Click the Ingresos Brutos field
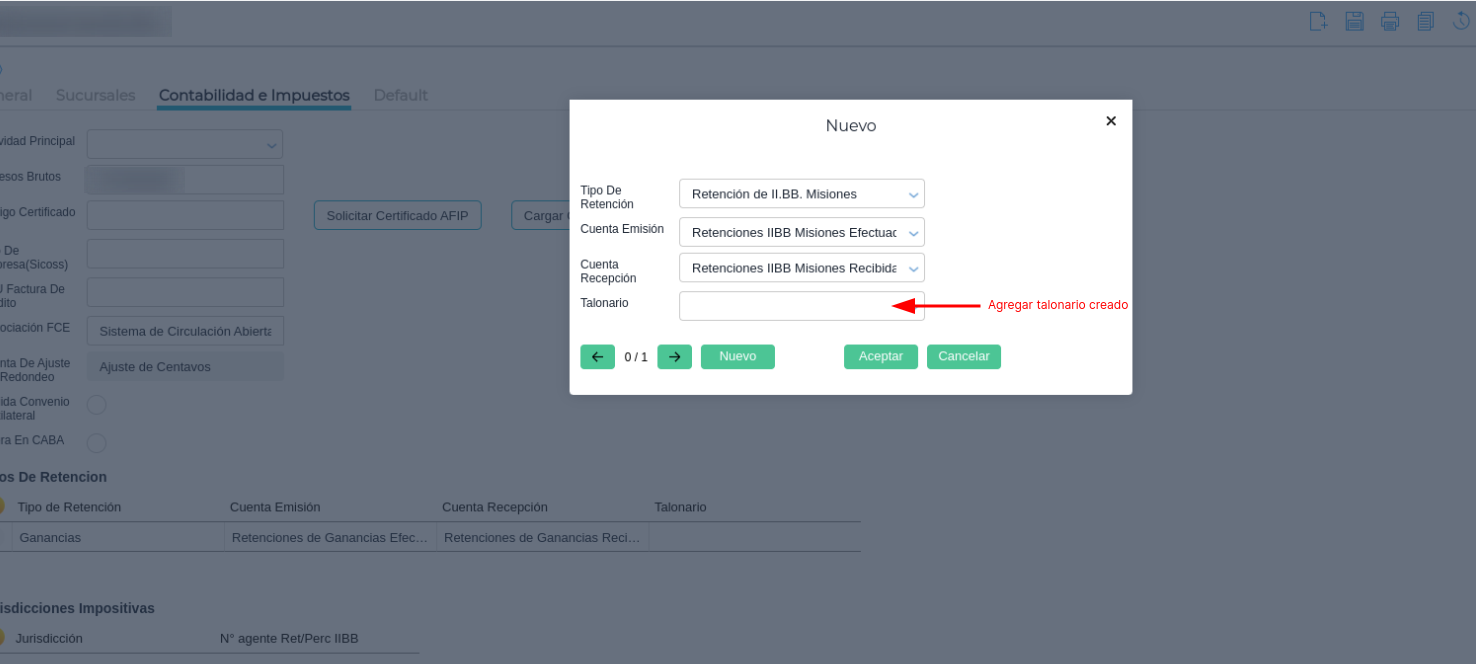The height and width of the screenshot is (664, 1476). coord(185,180)
